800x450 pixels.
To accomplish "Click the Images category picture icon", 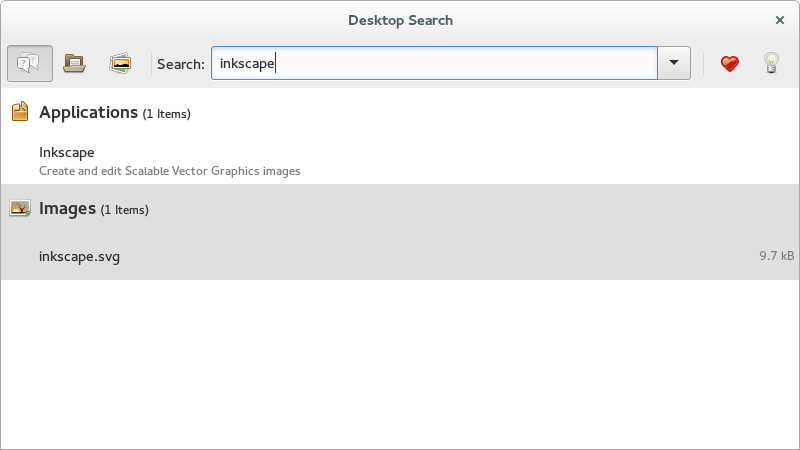I will pyautogui.click(x=19, y=208).
